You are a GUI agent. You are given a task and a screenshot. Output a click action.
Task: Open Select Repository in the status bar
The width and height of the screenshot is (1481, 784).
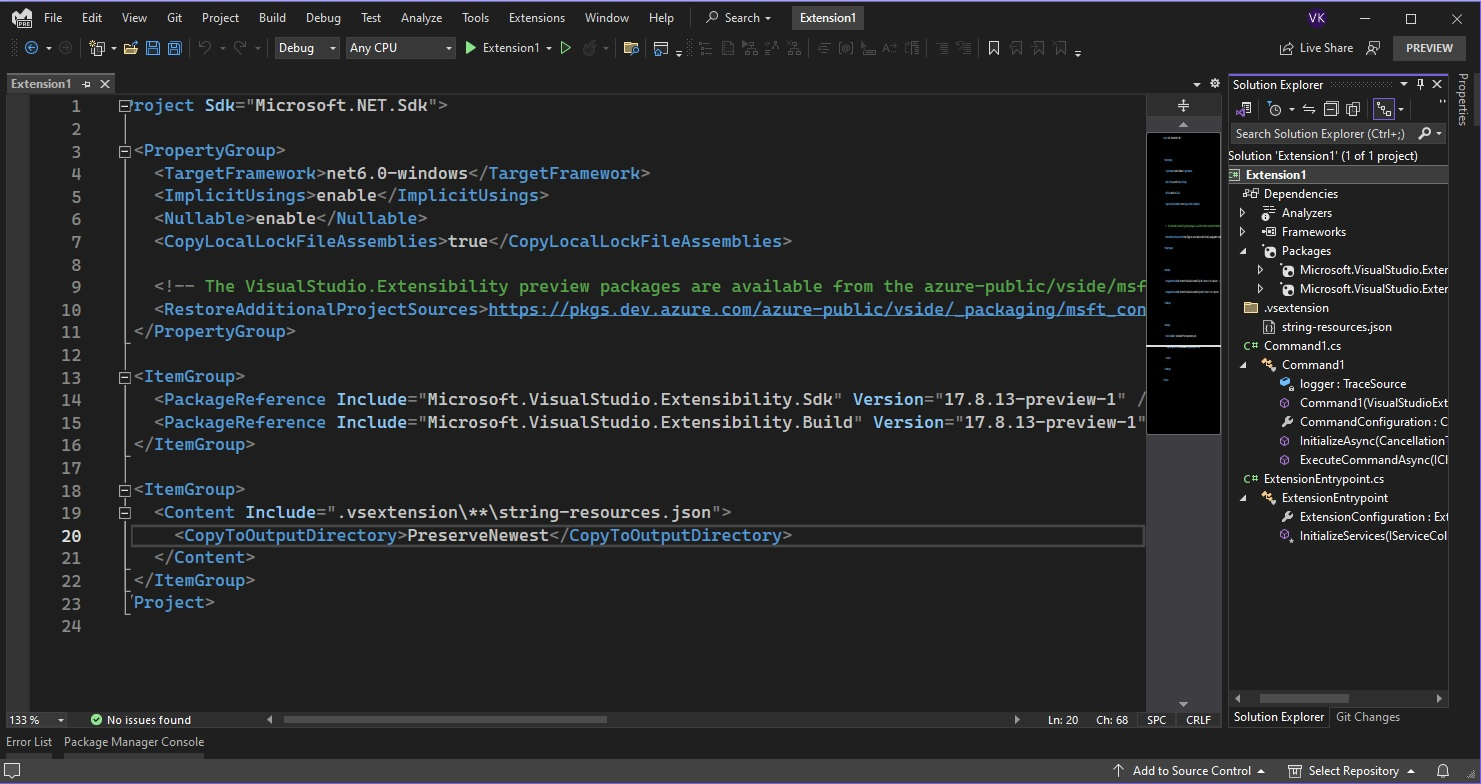pyautogui.click(x=1351, y=770)
